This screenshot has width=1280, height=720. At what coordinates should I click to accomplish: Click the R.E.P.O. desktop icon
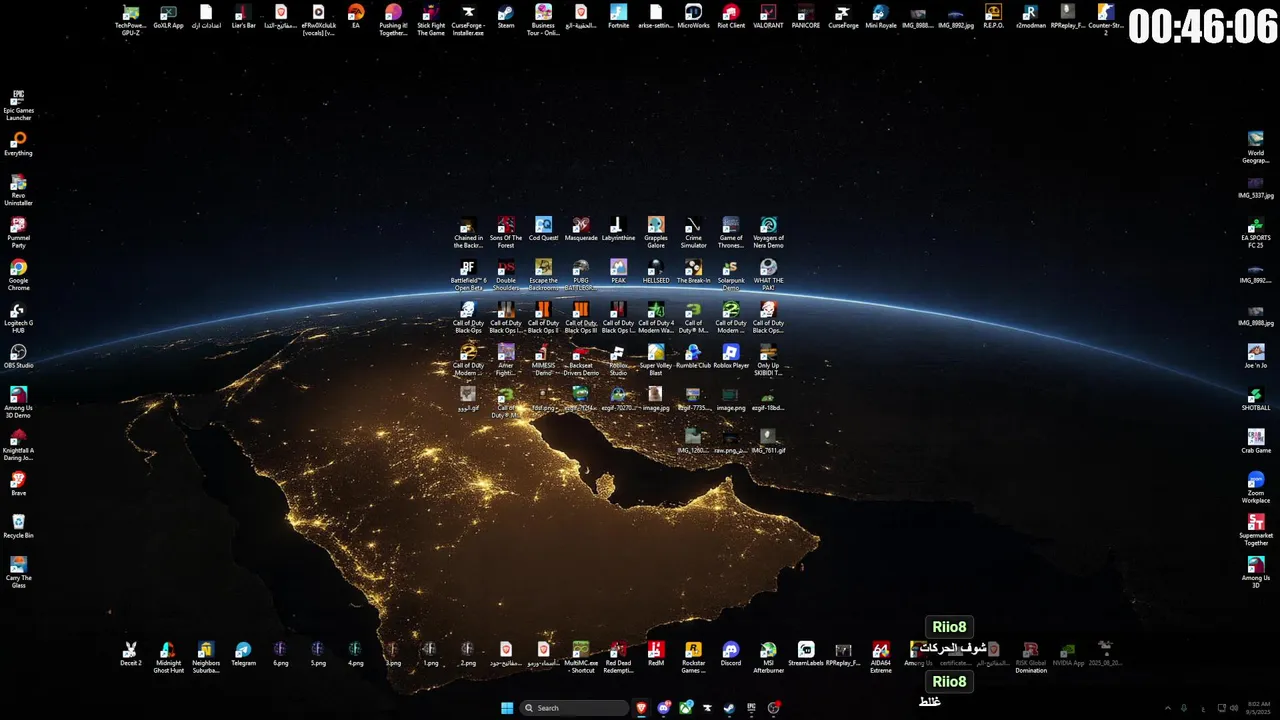(993, 17)
